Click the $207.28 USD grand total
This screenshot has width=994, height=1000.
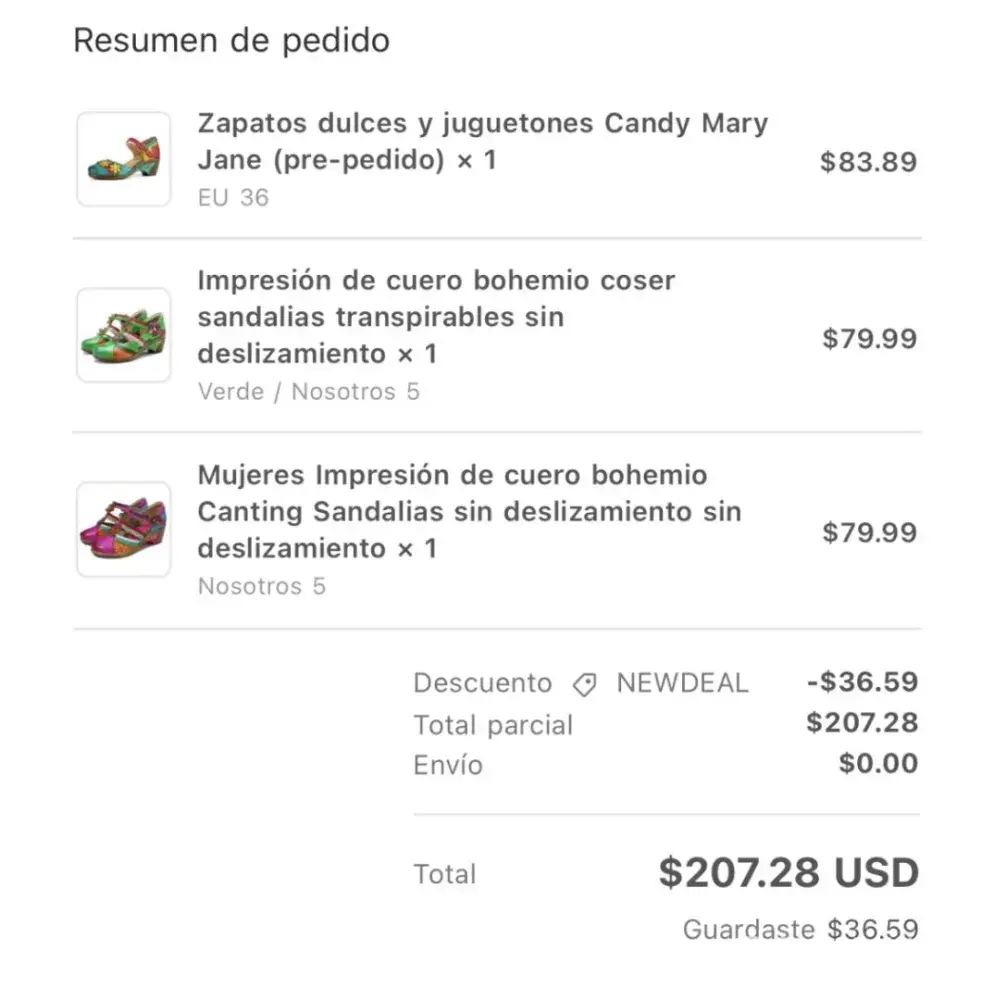click(788, 873)
